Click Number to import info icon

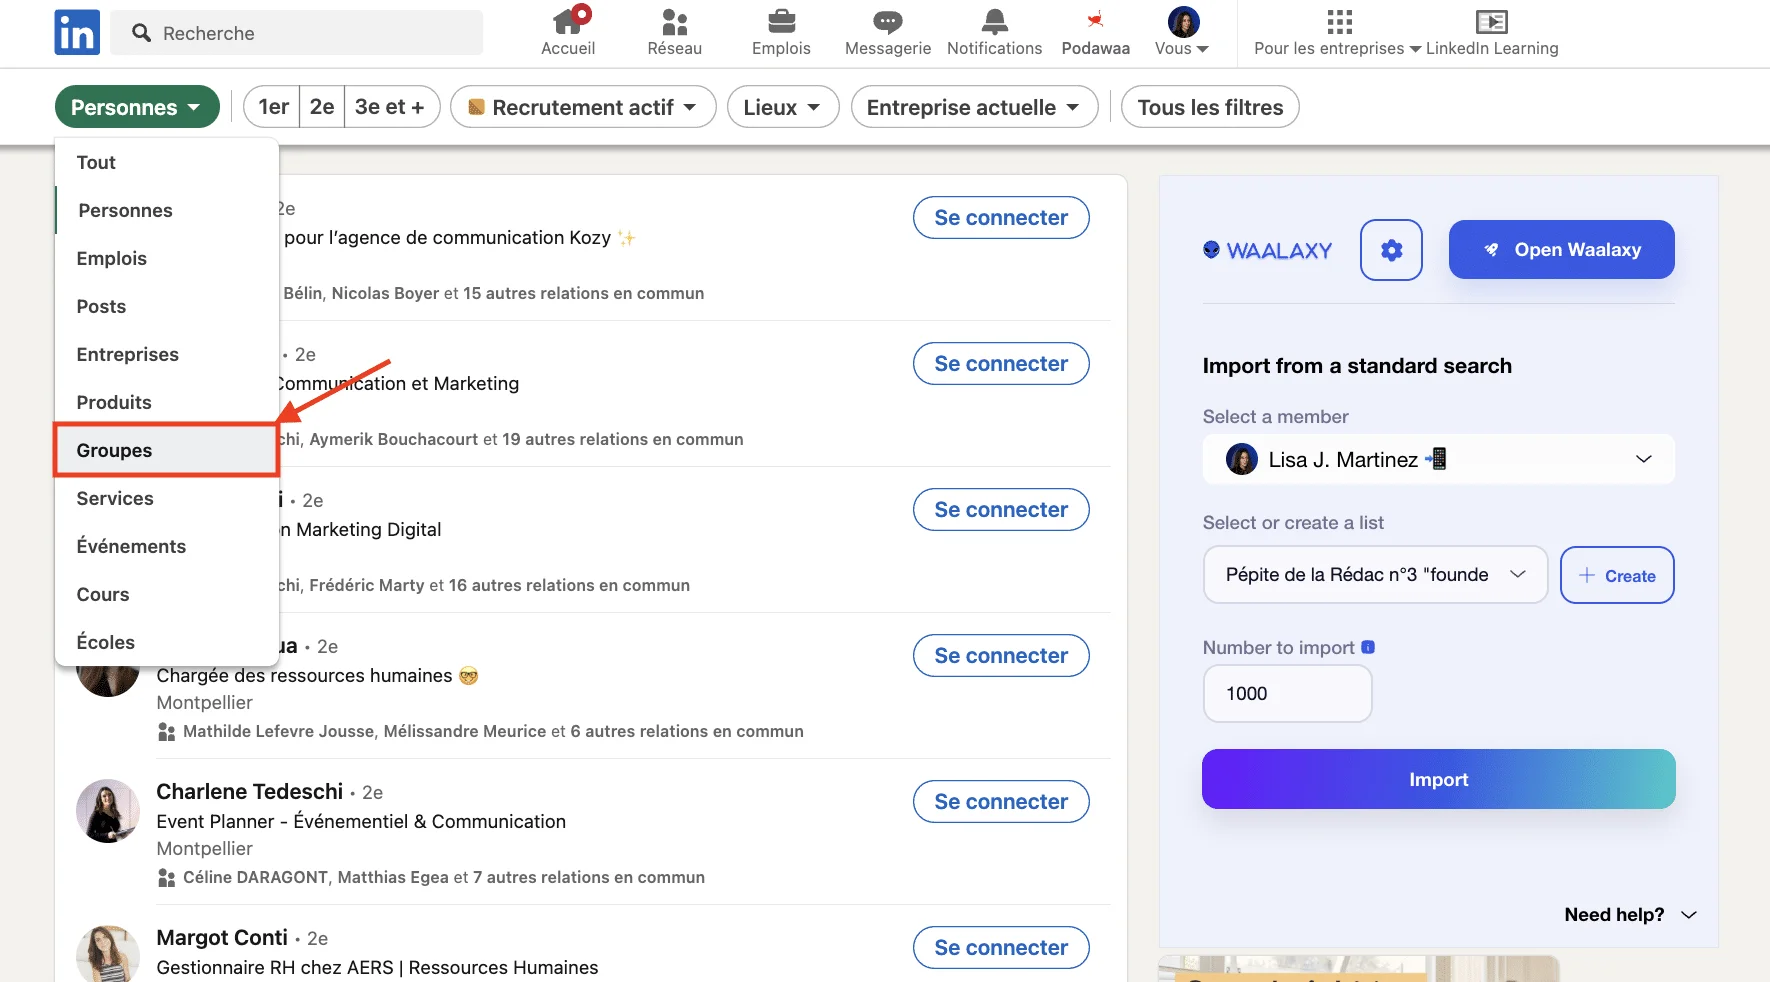coord(1368,647)
